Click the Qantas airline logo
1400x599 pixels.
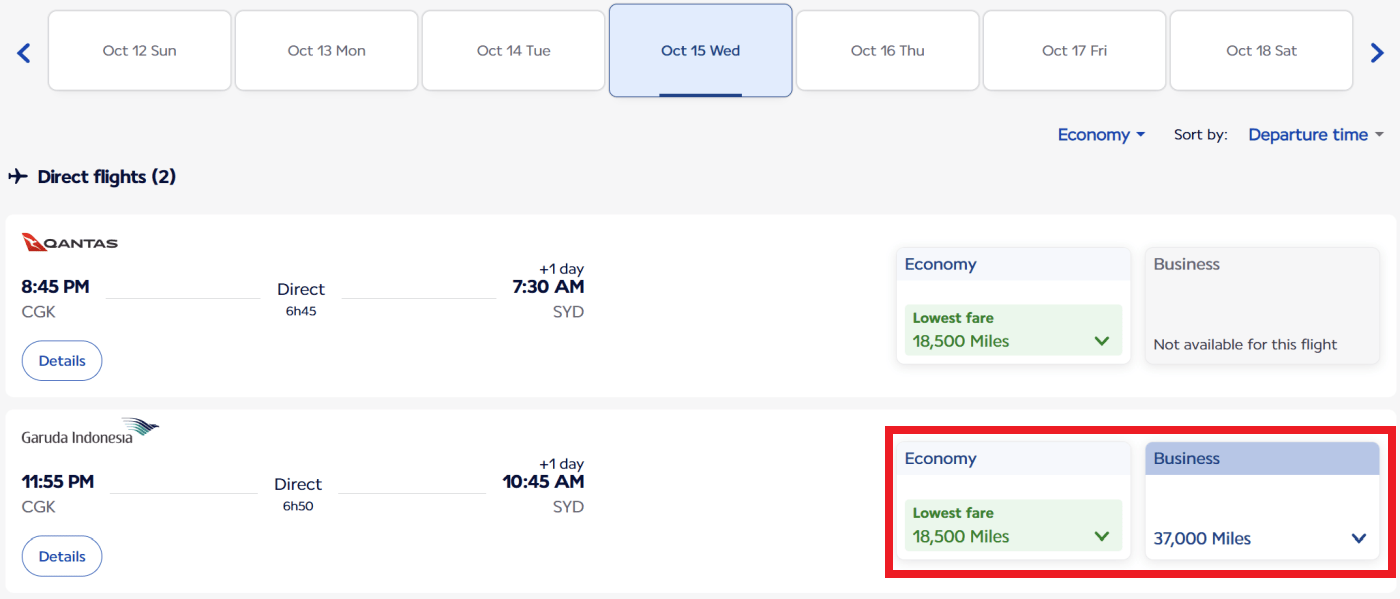70,242
